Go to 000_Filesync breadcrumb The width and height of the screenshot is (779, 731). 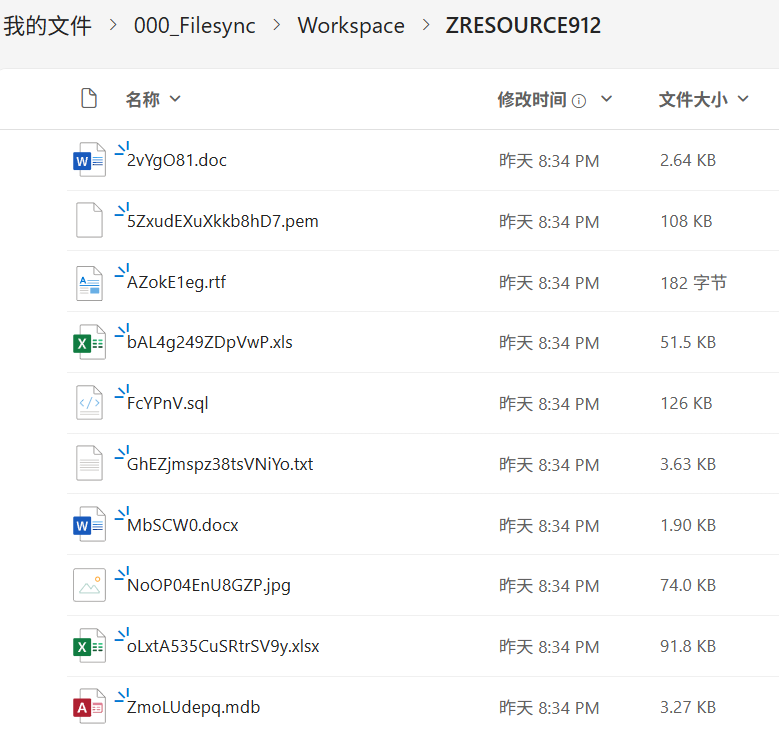[x=195, y=25]
